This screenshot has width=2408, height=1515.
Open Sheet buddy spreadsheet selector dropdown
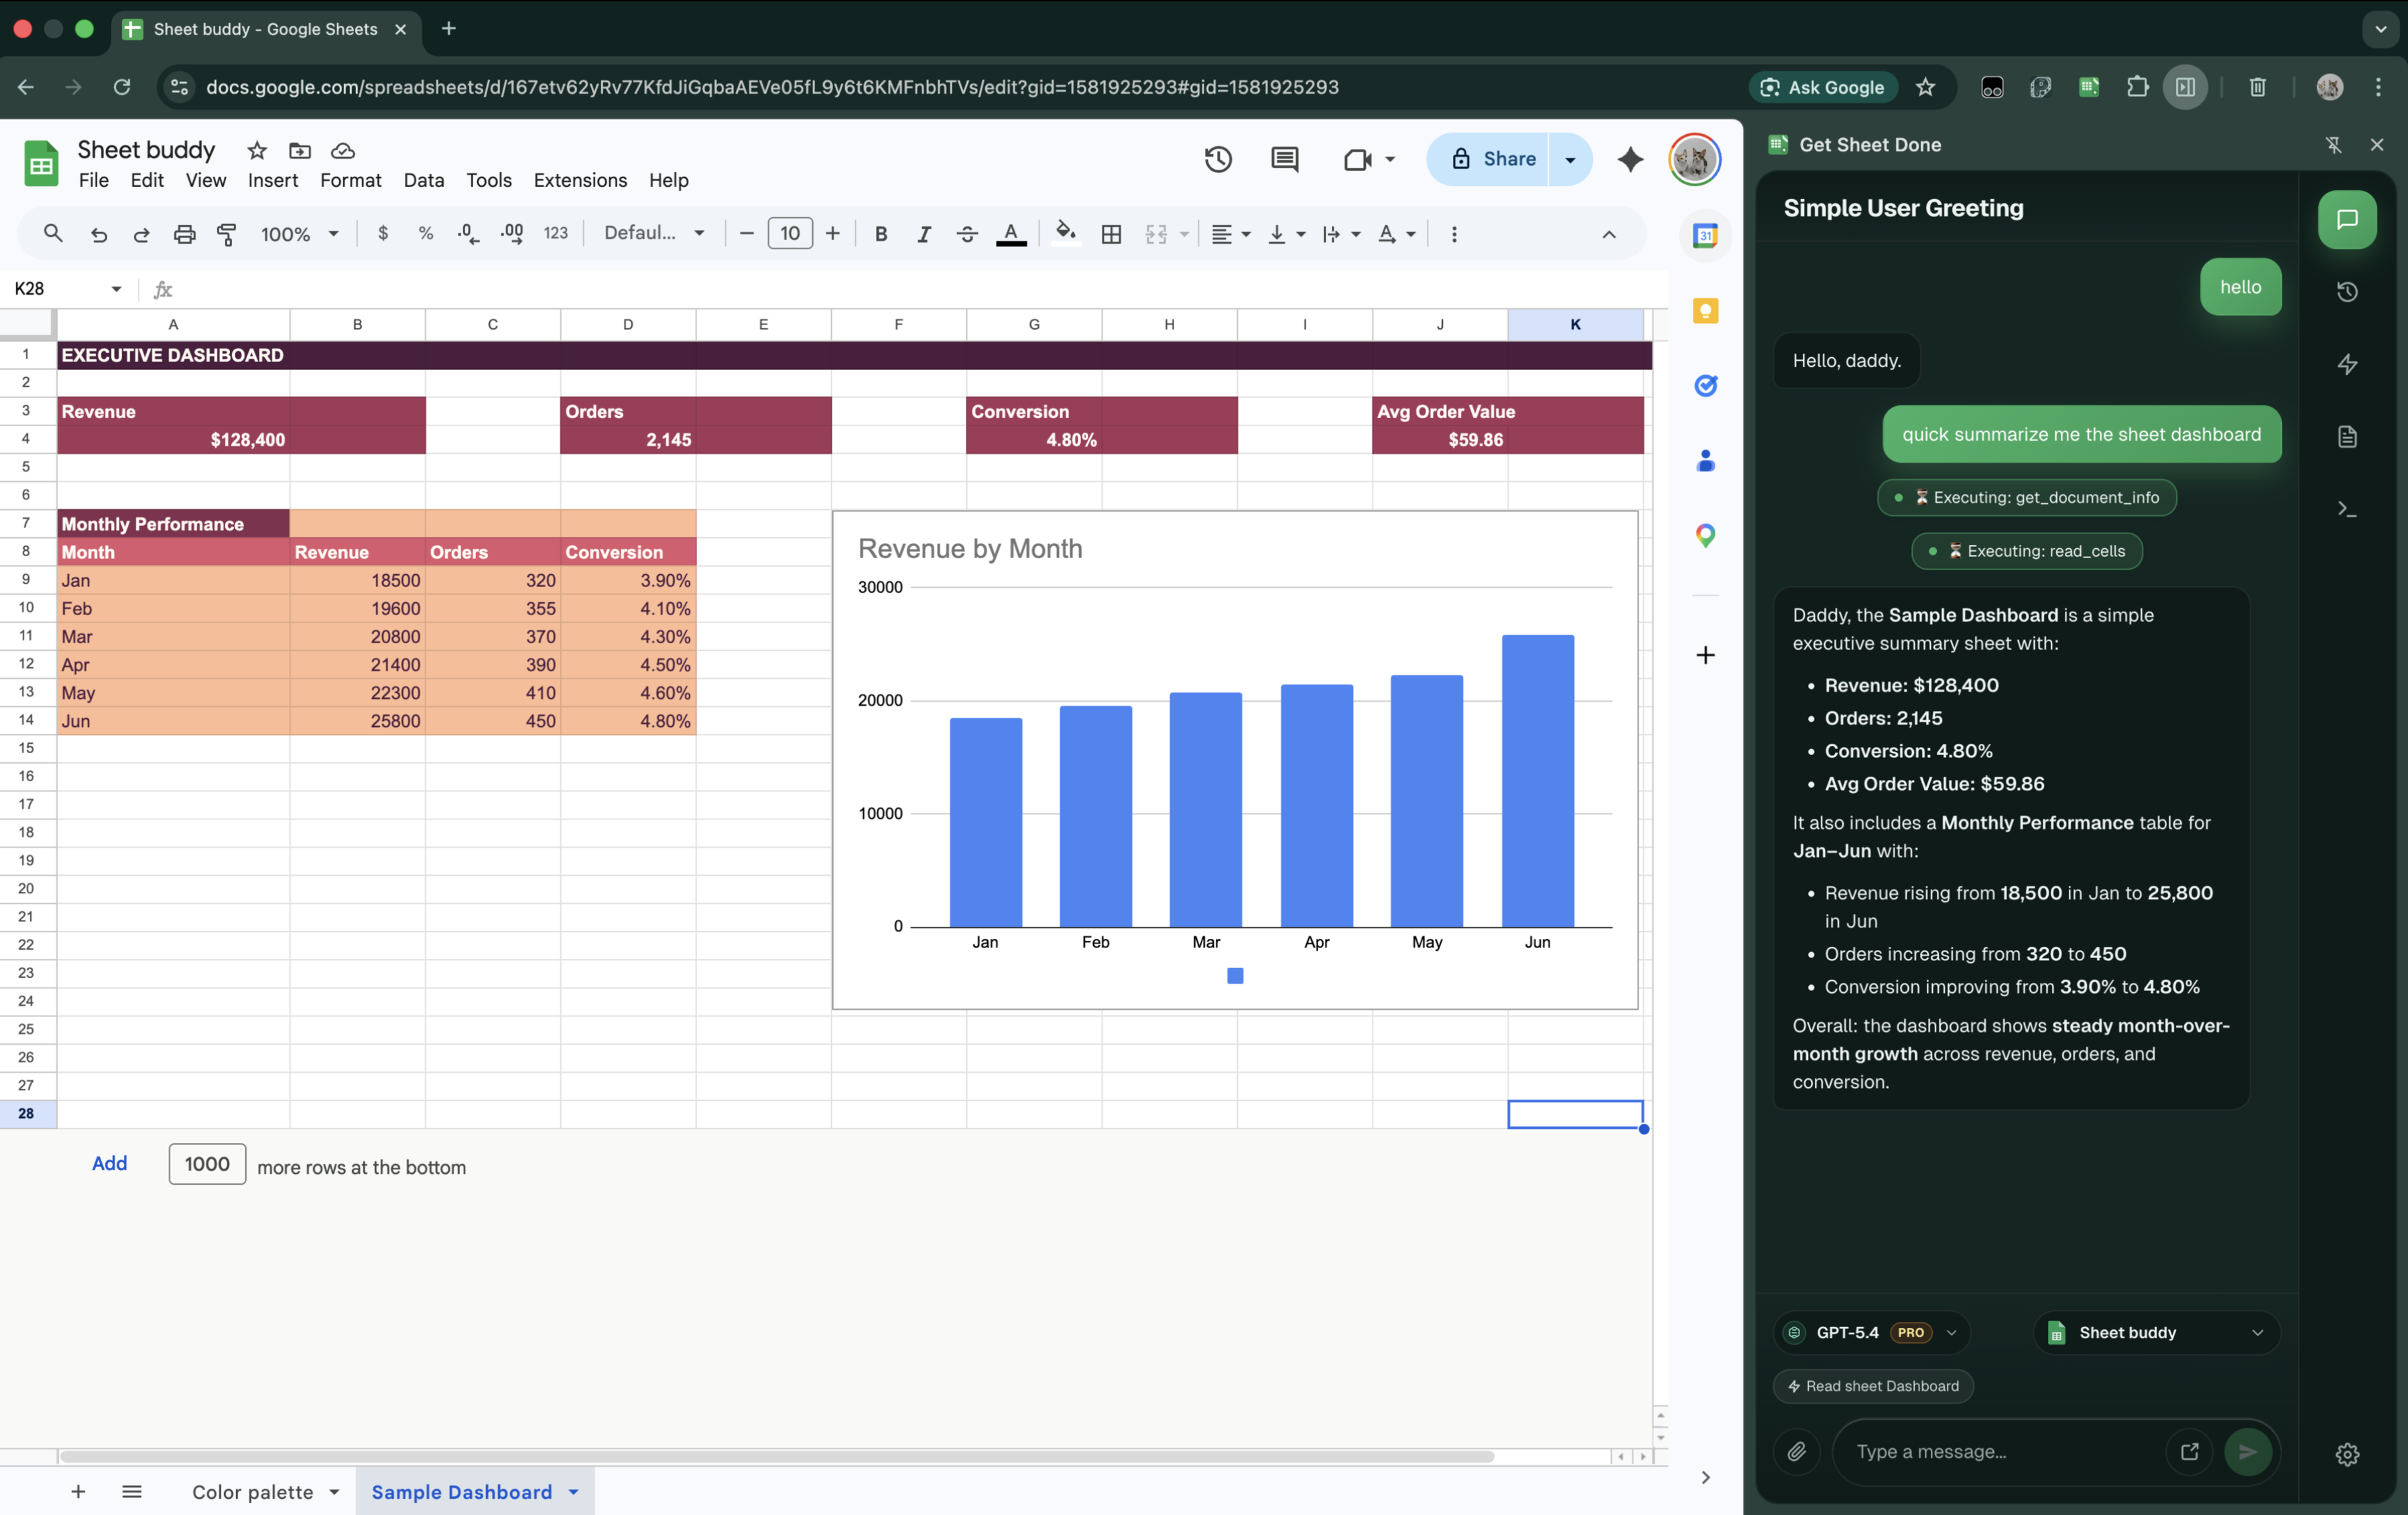(x=2156, y=1332)
